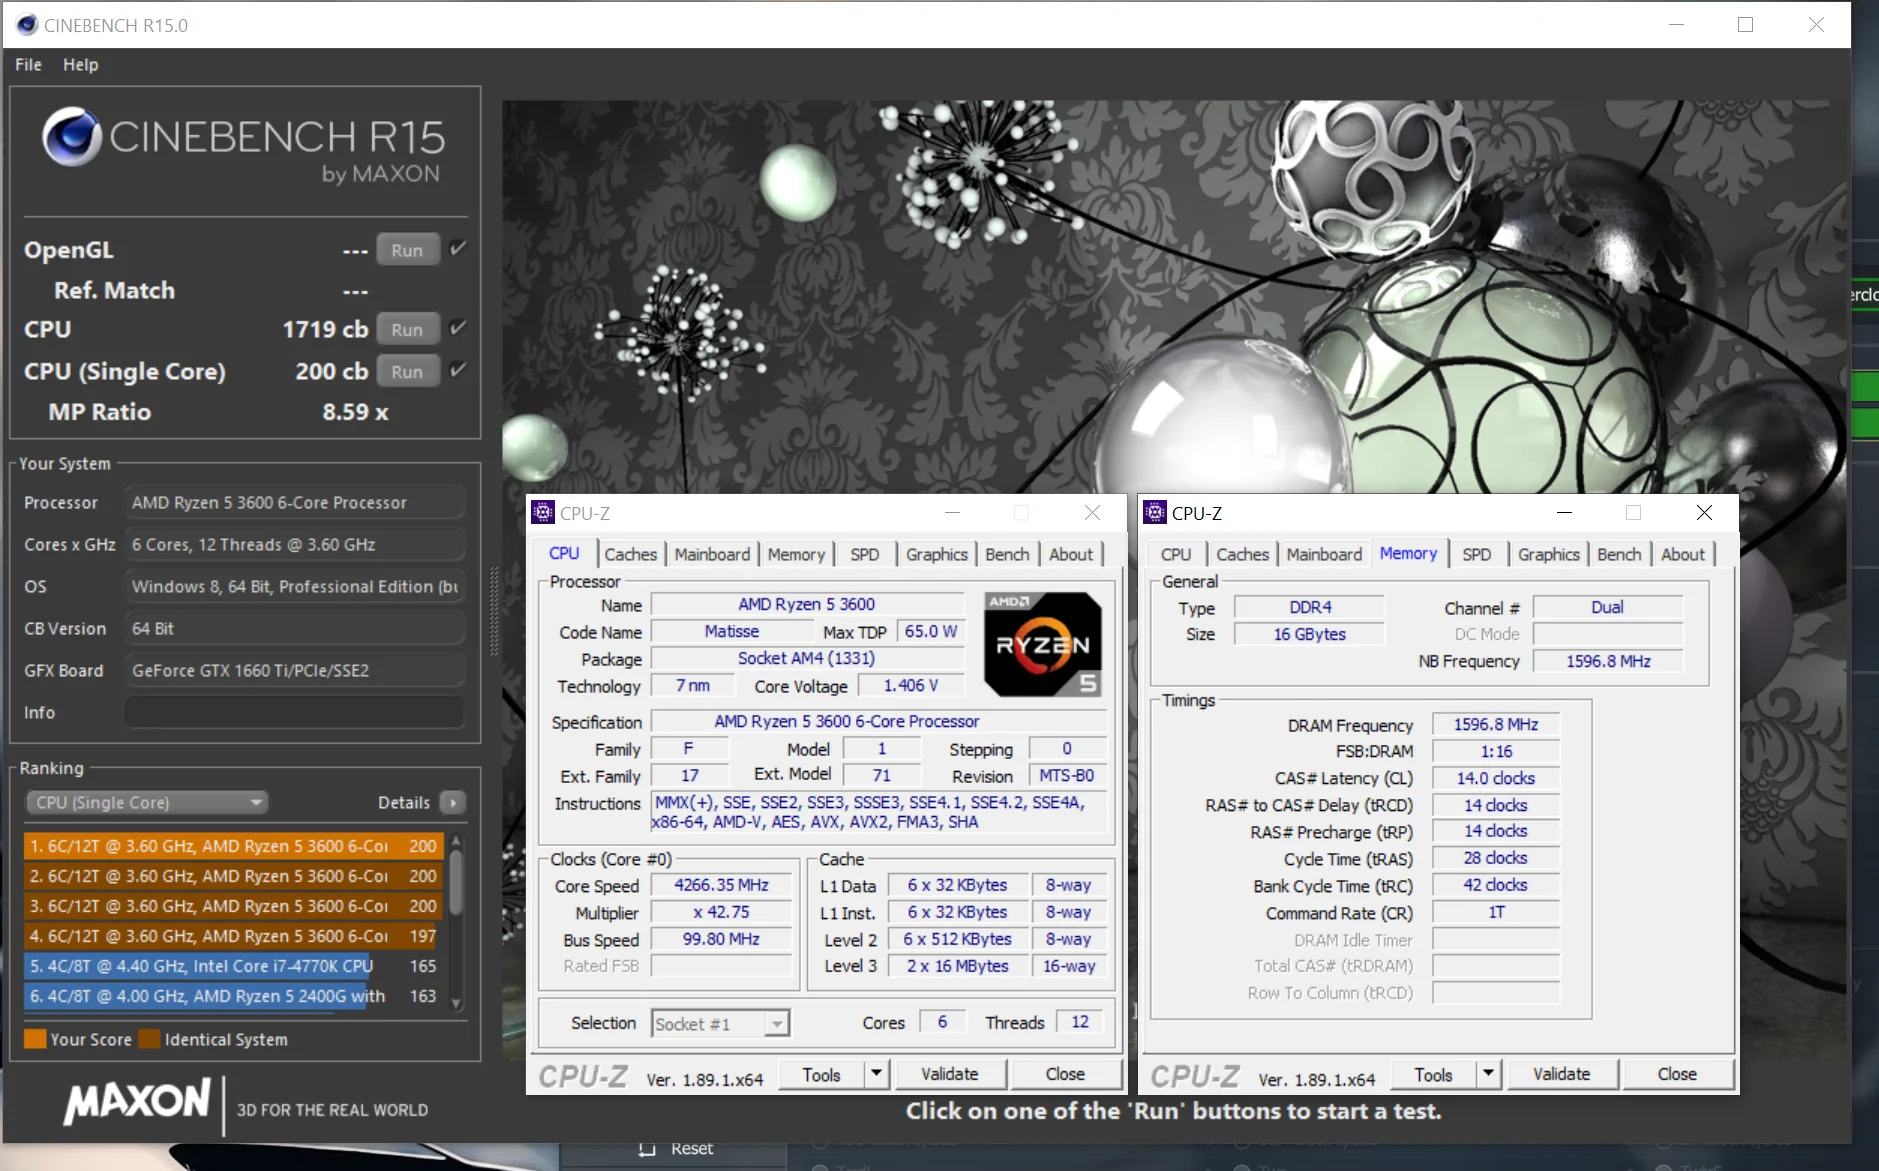Viewport: 1879px width, 1171px height.
Task: Switch to About tab in right CPU-Z
Action: (1683, 554)
